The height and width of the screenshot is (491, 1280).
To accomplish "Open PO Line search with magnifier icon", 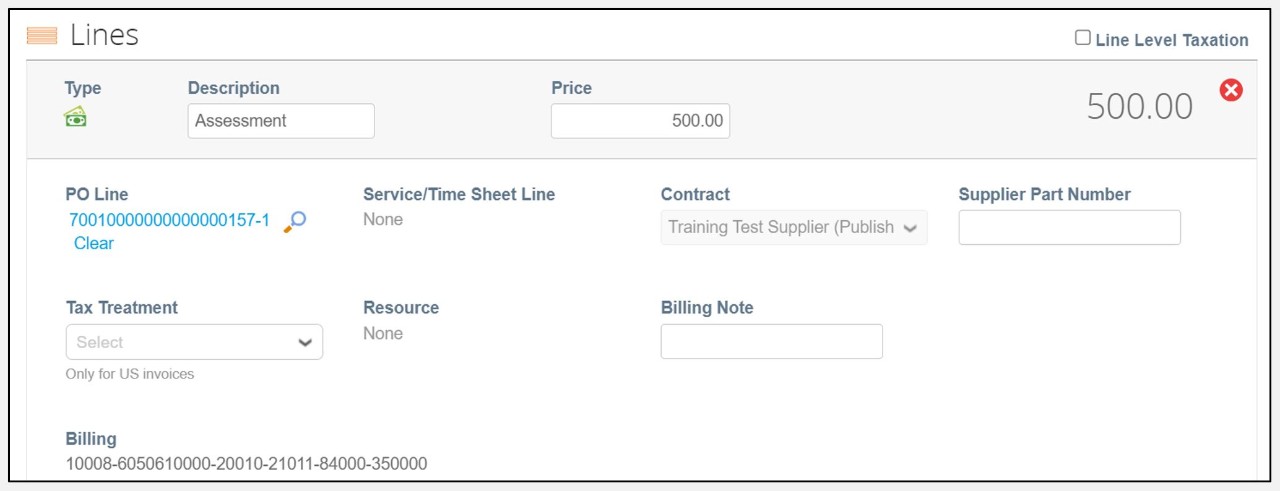I will (295, 221).
